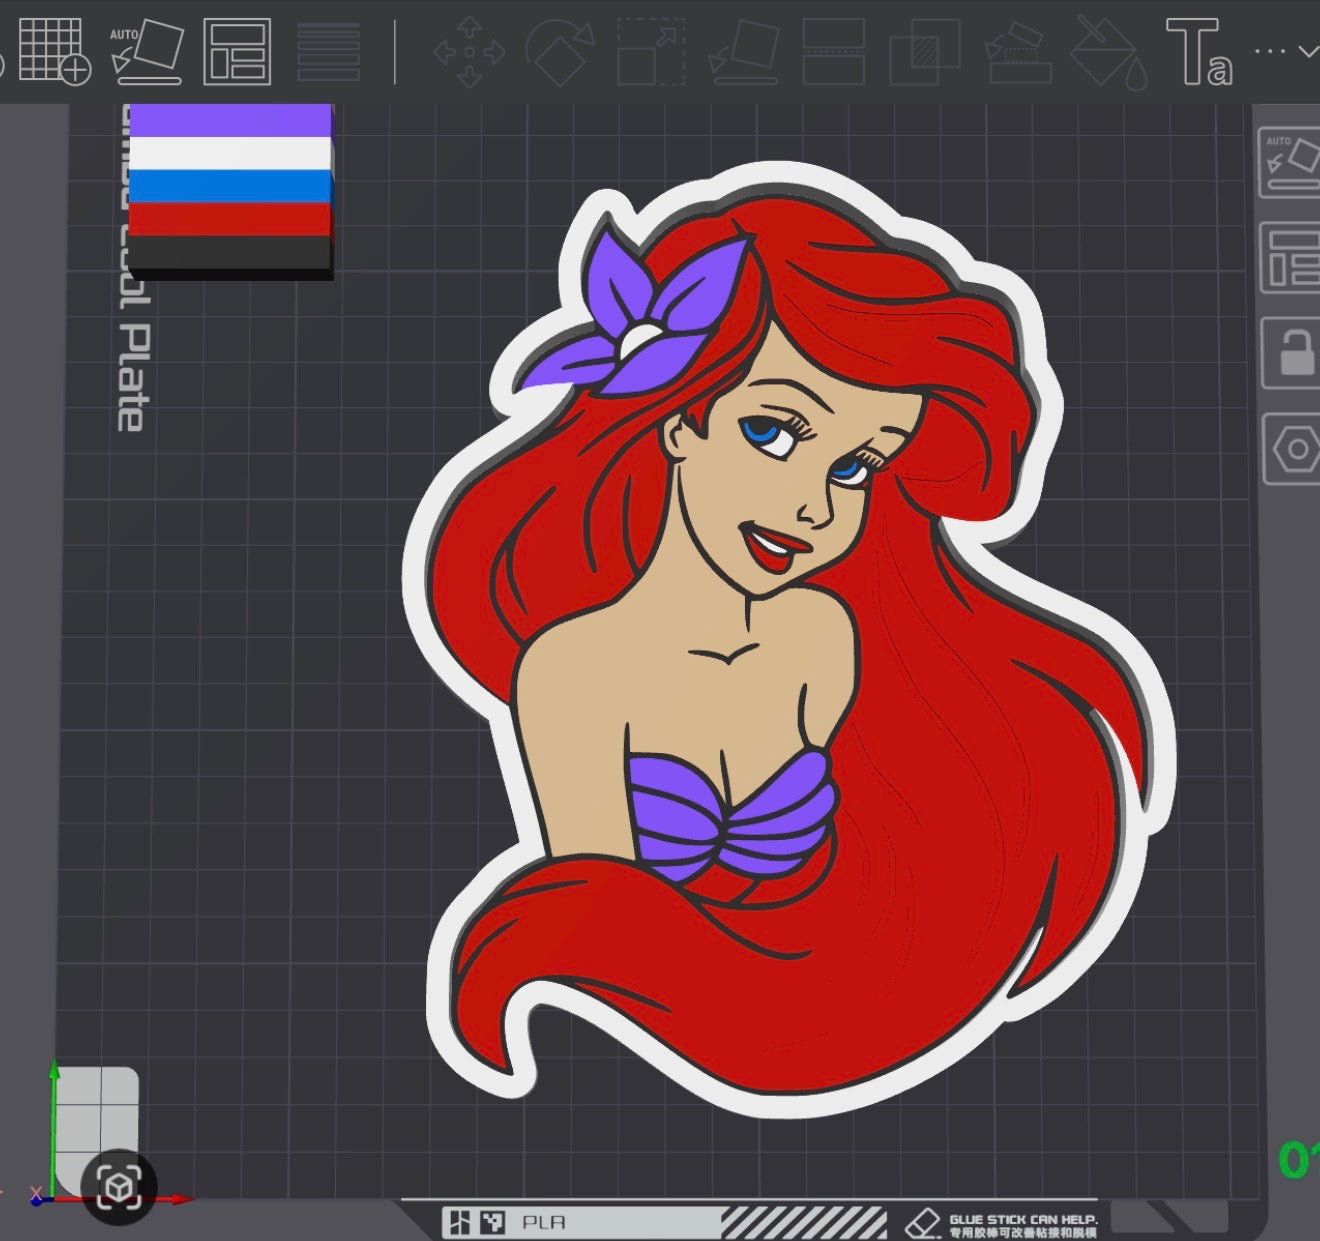Select the red color band
The image size is (1320, 1241).
tap(230, 219)
